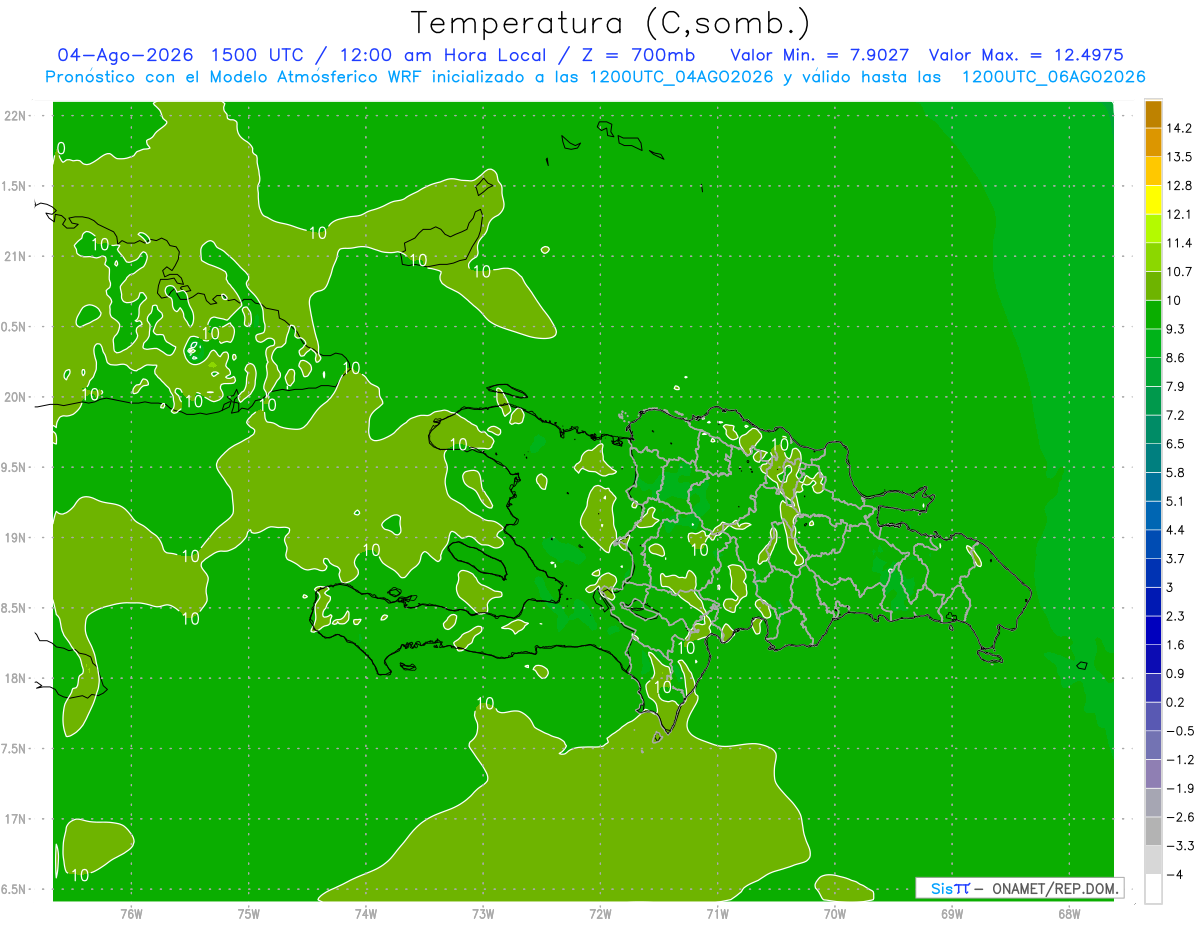1200x927 pixels.
Task: Click the "74W" longitude axis label
Action: (x=365, y=914)
